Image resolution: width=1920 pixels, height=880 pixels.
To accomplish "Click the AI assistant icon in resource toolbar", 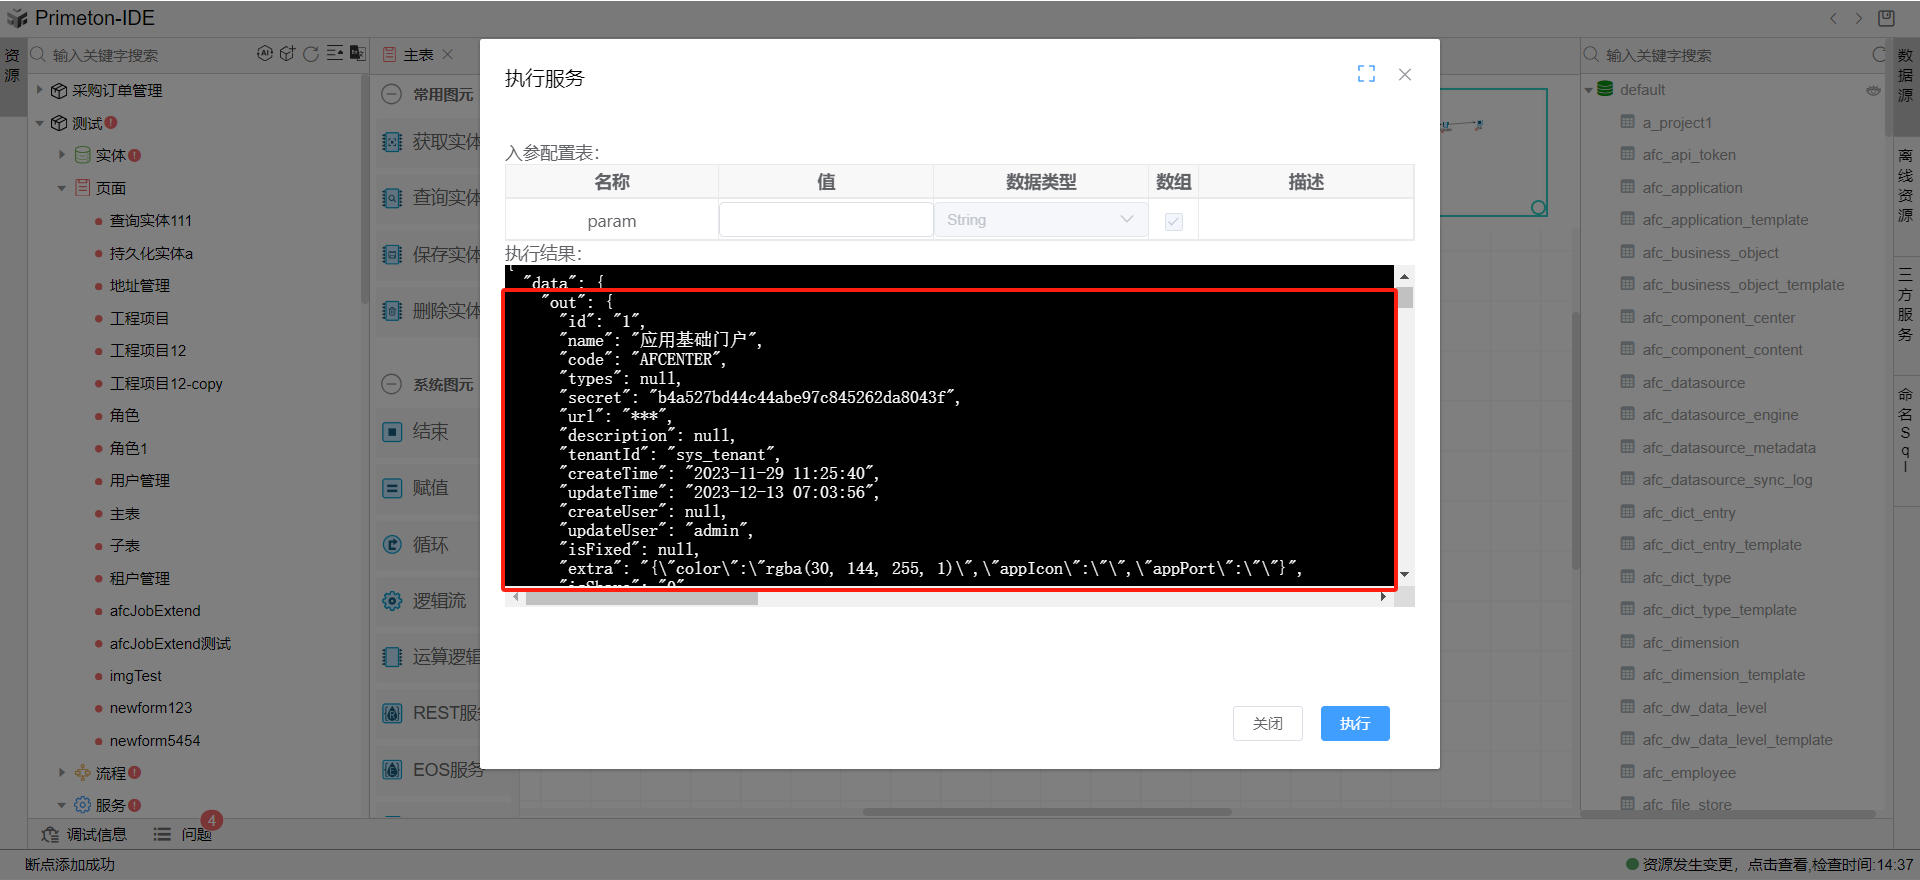I will coord(264,54).
